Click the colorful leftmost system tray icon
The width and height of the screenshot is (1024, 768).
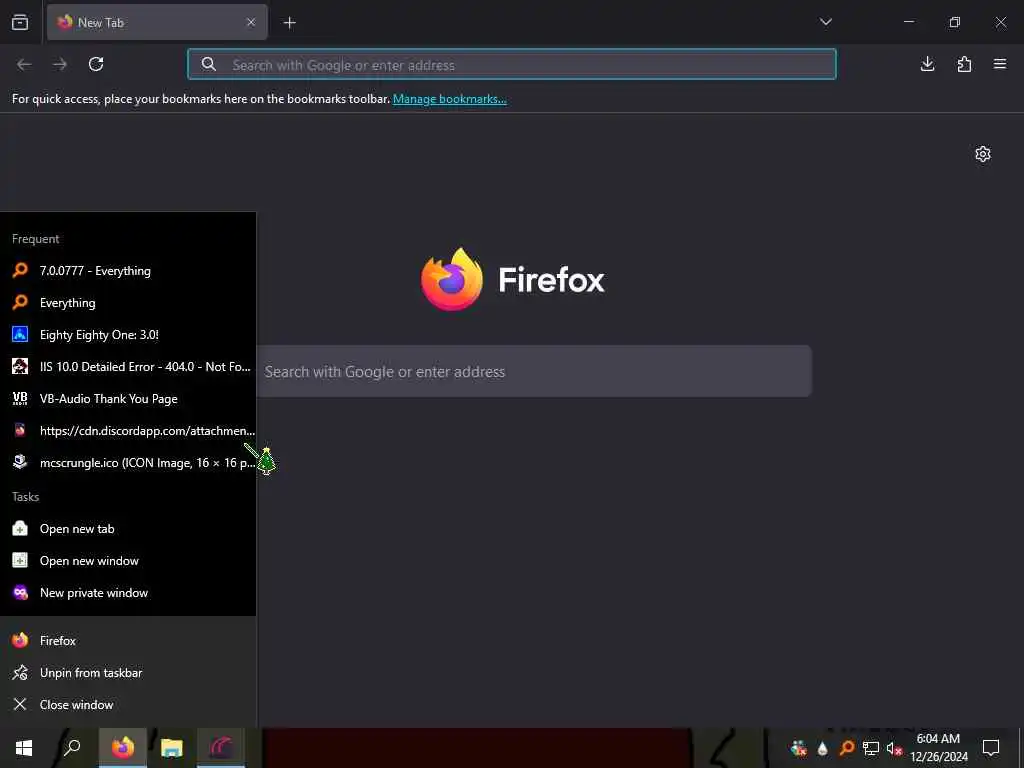coord(798,748)
